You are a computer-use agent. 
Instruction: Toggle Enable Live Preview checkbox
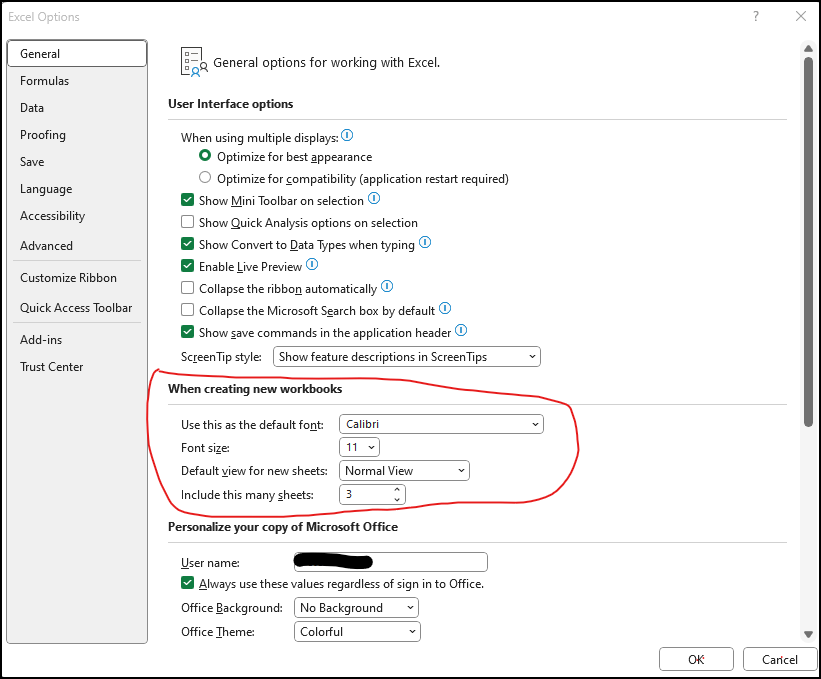(x=187, y=266)
